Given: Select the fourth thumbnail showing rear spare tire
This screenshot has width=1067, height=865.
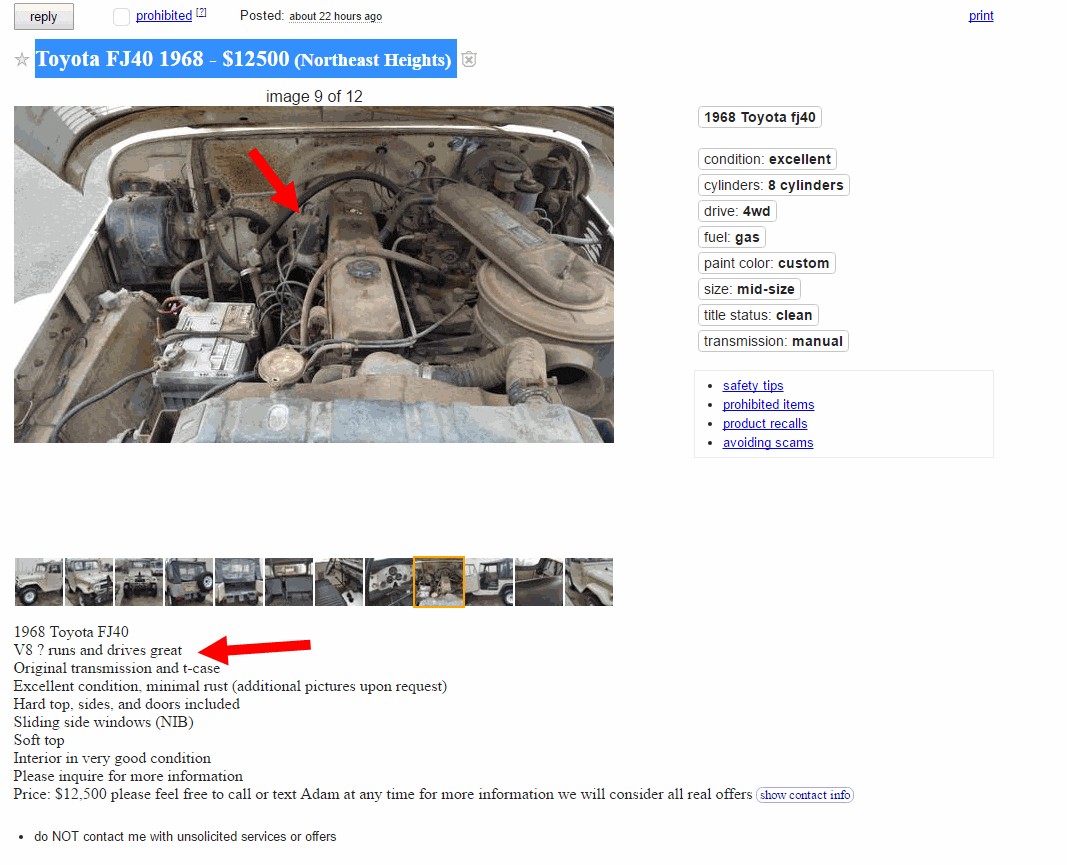Looking at the screenshot, I should coord(188,582).
